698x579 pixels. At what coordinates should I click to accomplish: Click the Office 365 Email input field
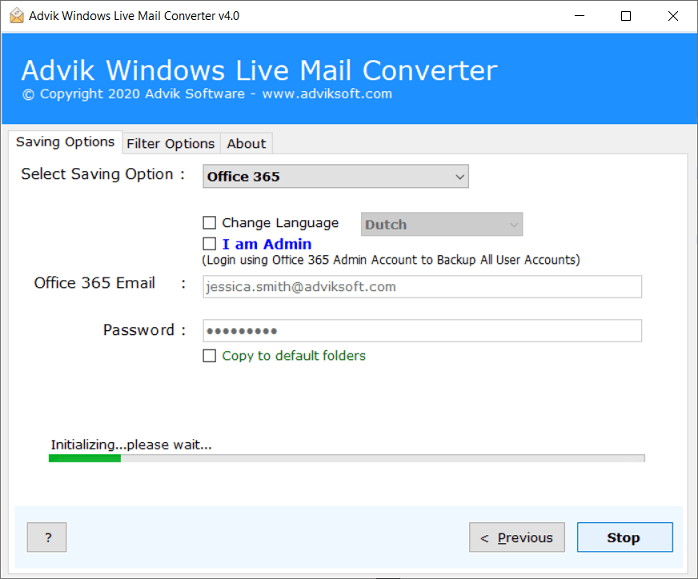click(x=422, y=287)
